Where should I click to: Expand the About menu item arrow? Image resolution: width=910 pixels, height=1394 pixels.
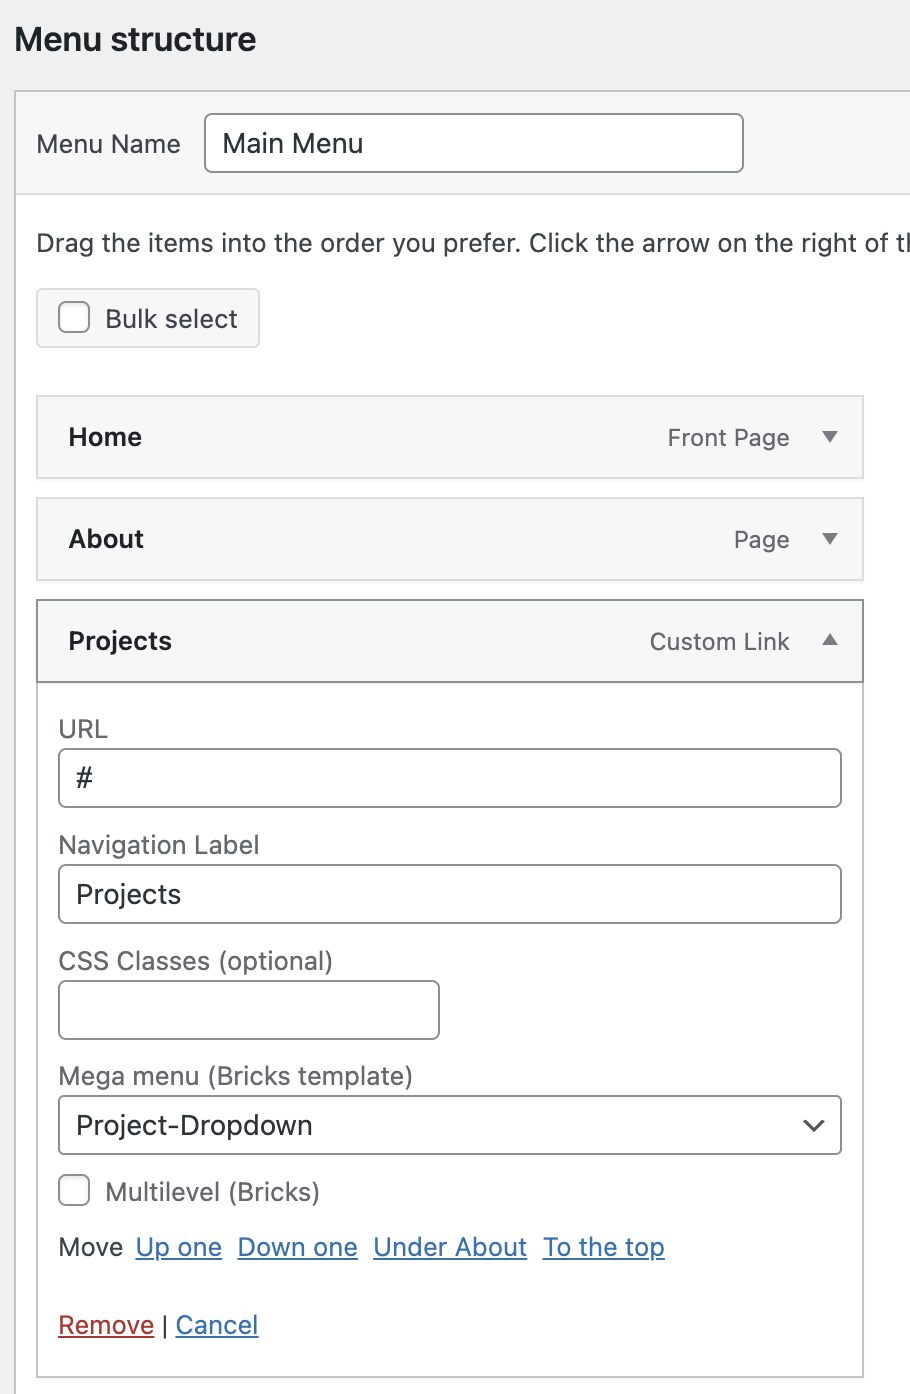tap(829, 539)
